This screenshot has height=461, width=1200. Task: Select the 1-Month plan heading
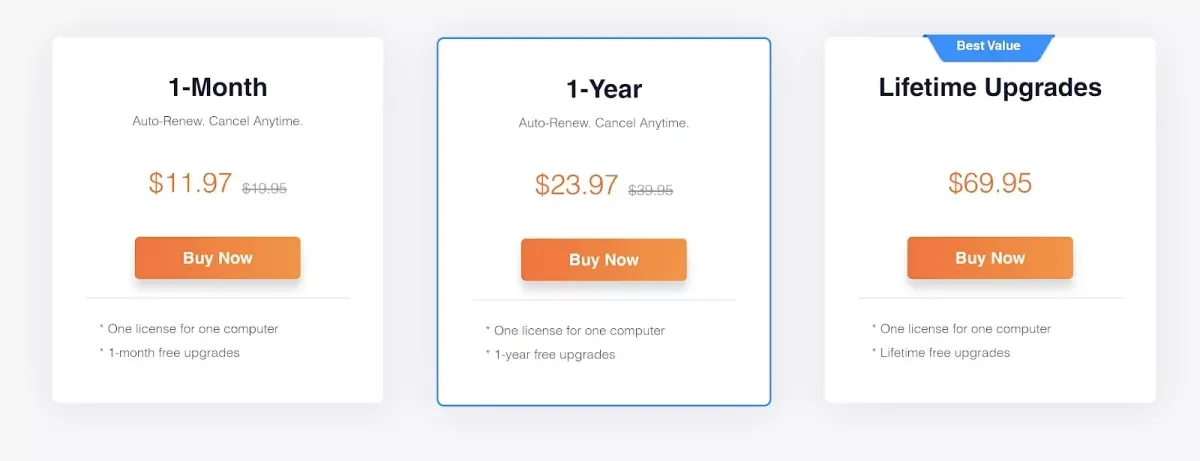click(x=217, y=87)
